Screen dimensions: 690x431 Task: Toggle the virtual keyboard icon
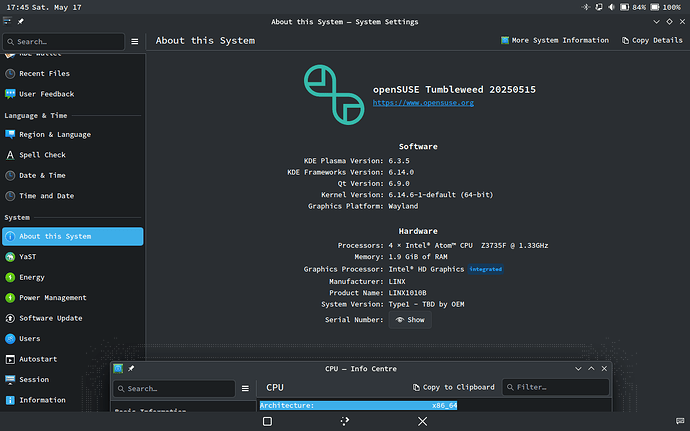[680, 421]
